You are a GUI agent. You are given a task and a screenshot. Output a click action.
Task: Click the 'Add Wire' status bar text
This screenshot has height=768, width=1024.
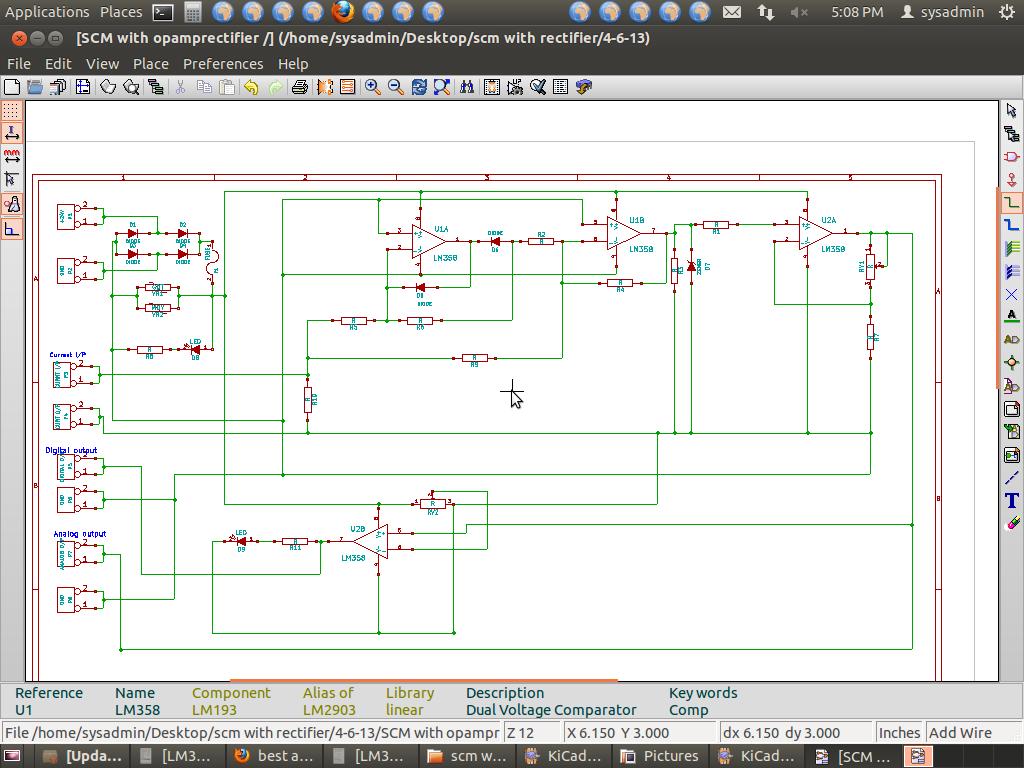pyautogui.click(x=960, y=733)
